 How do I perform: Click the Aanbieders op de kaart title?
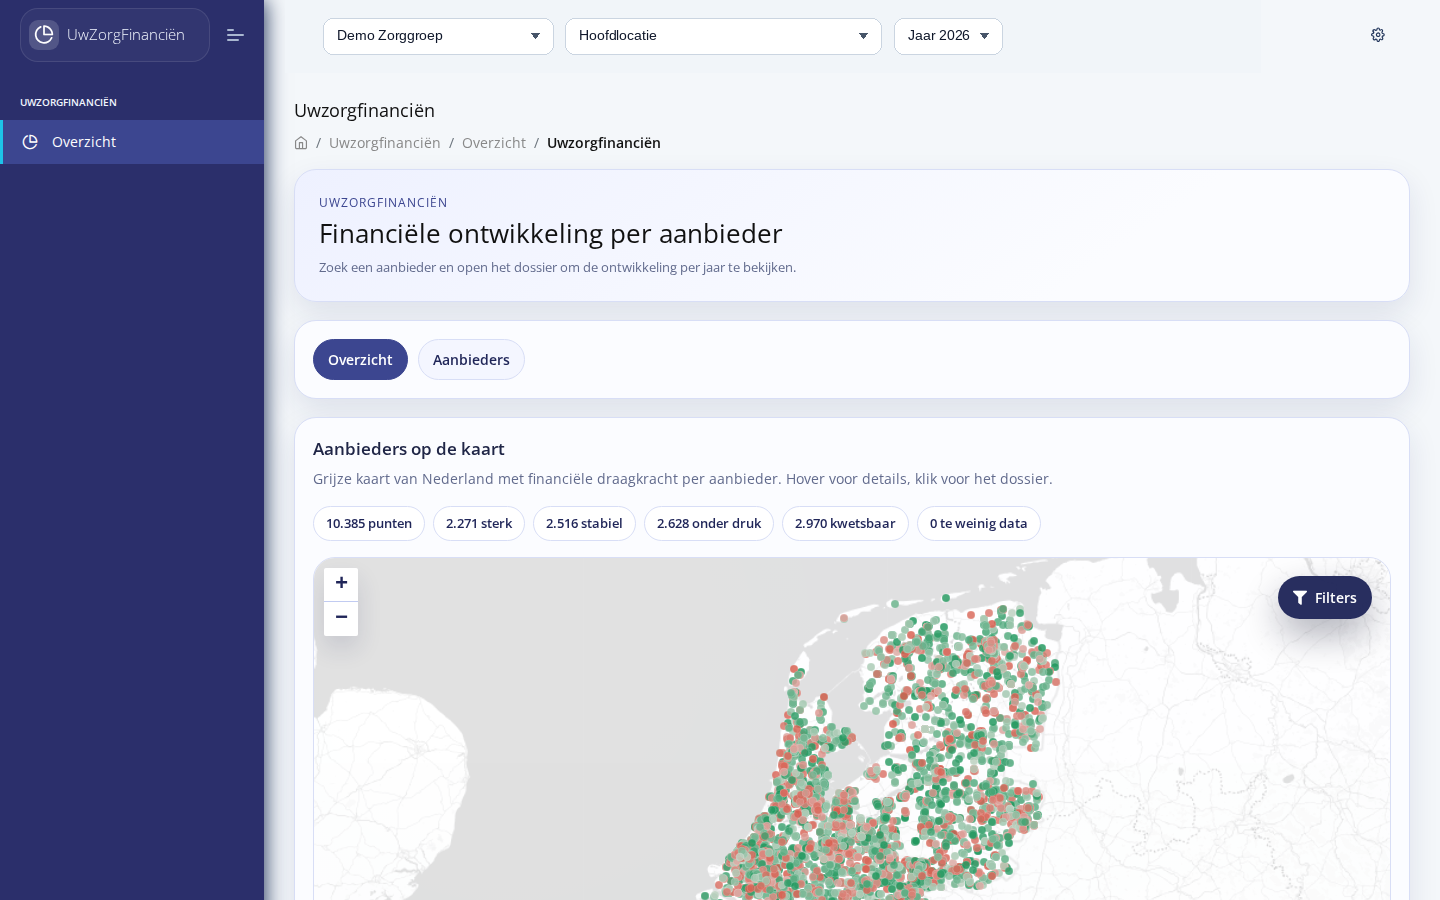click(409, 449)
